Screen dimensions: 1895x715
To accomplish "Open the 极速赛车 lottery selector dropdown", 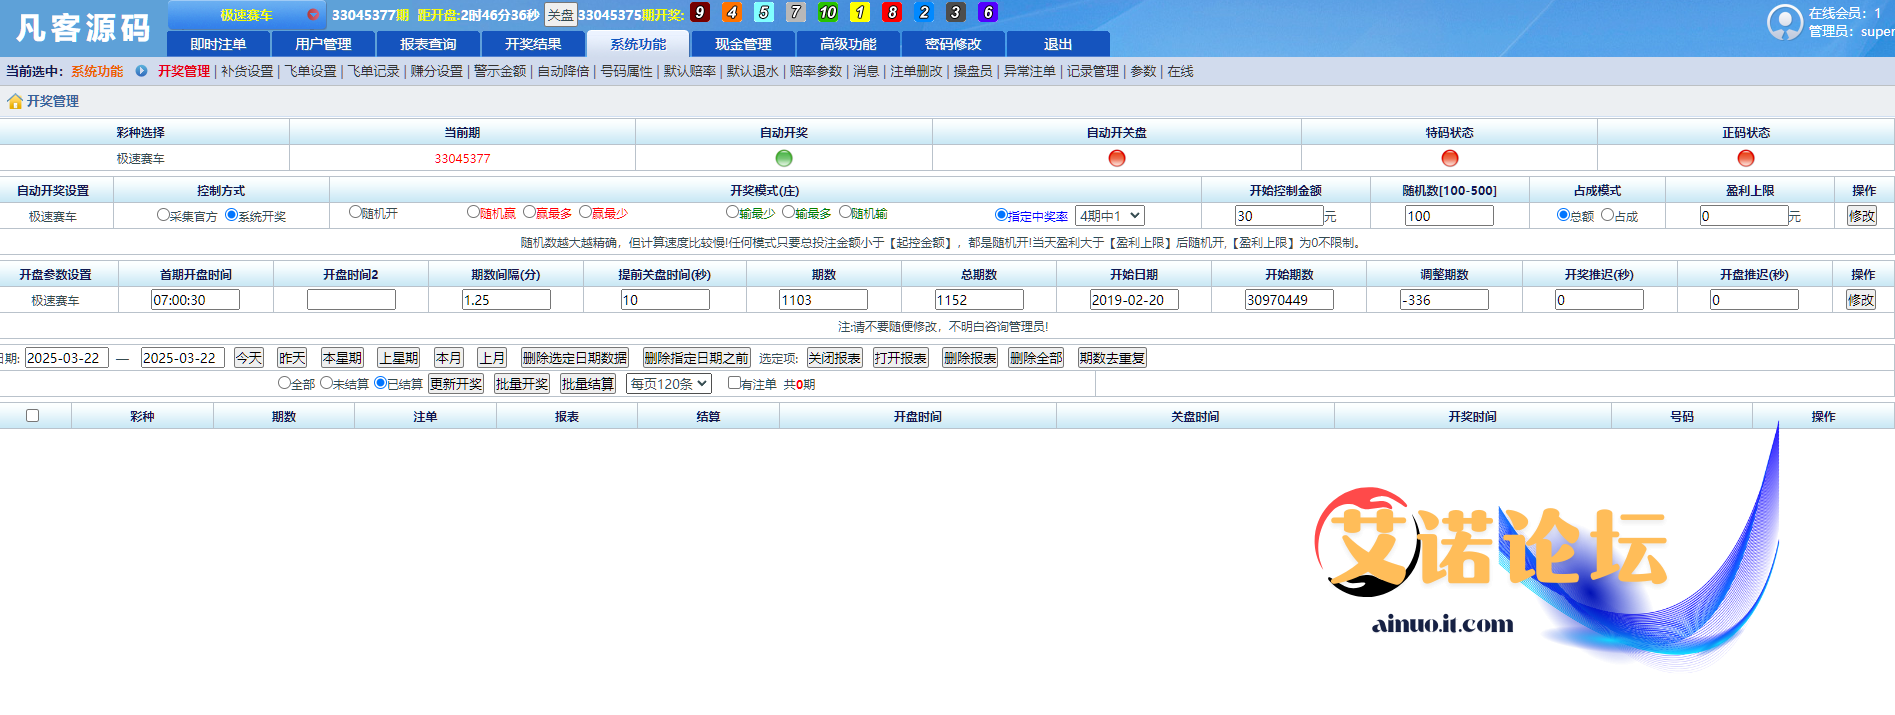I will (x=246, y=14).
